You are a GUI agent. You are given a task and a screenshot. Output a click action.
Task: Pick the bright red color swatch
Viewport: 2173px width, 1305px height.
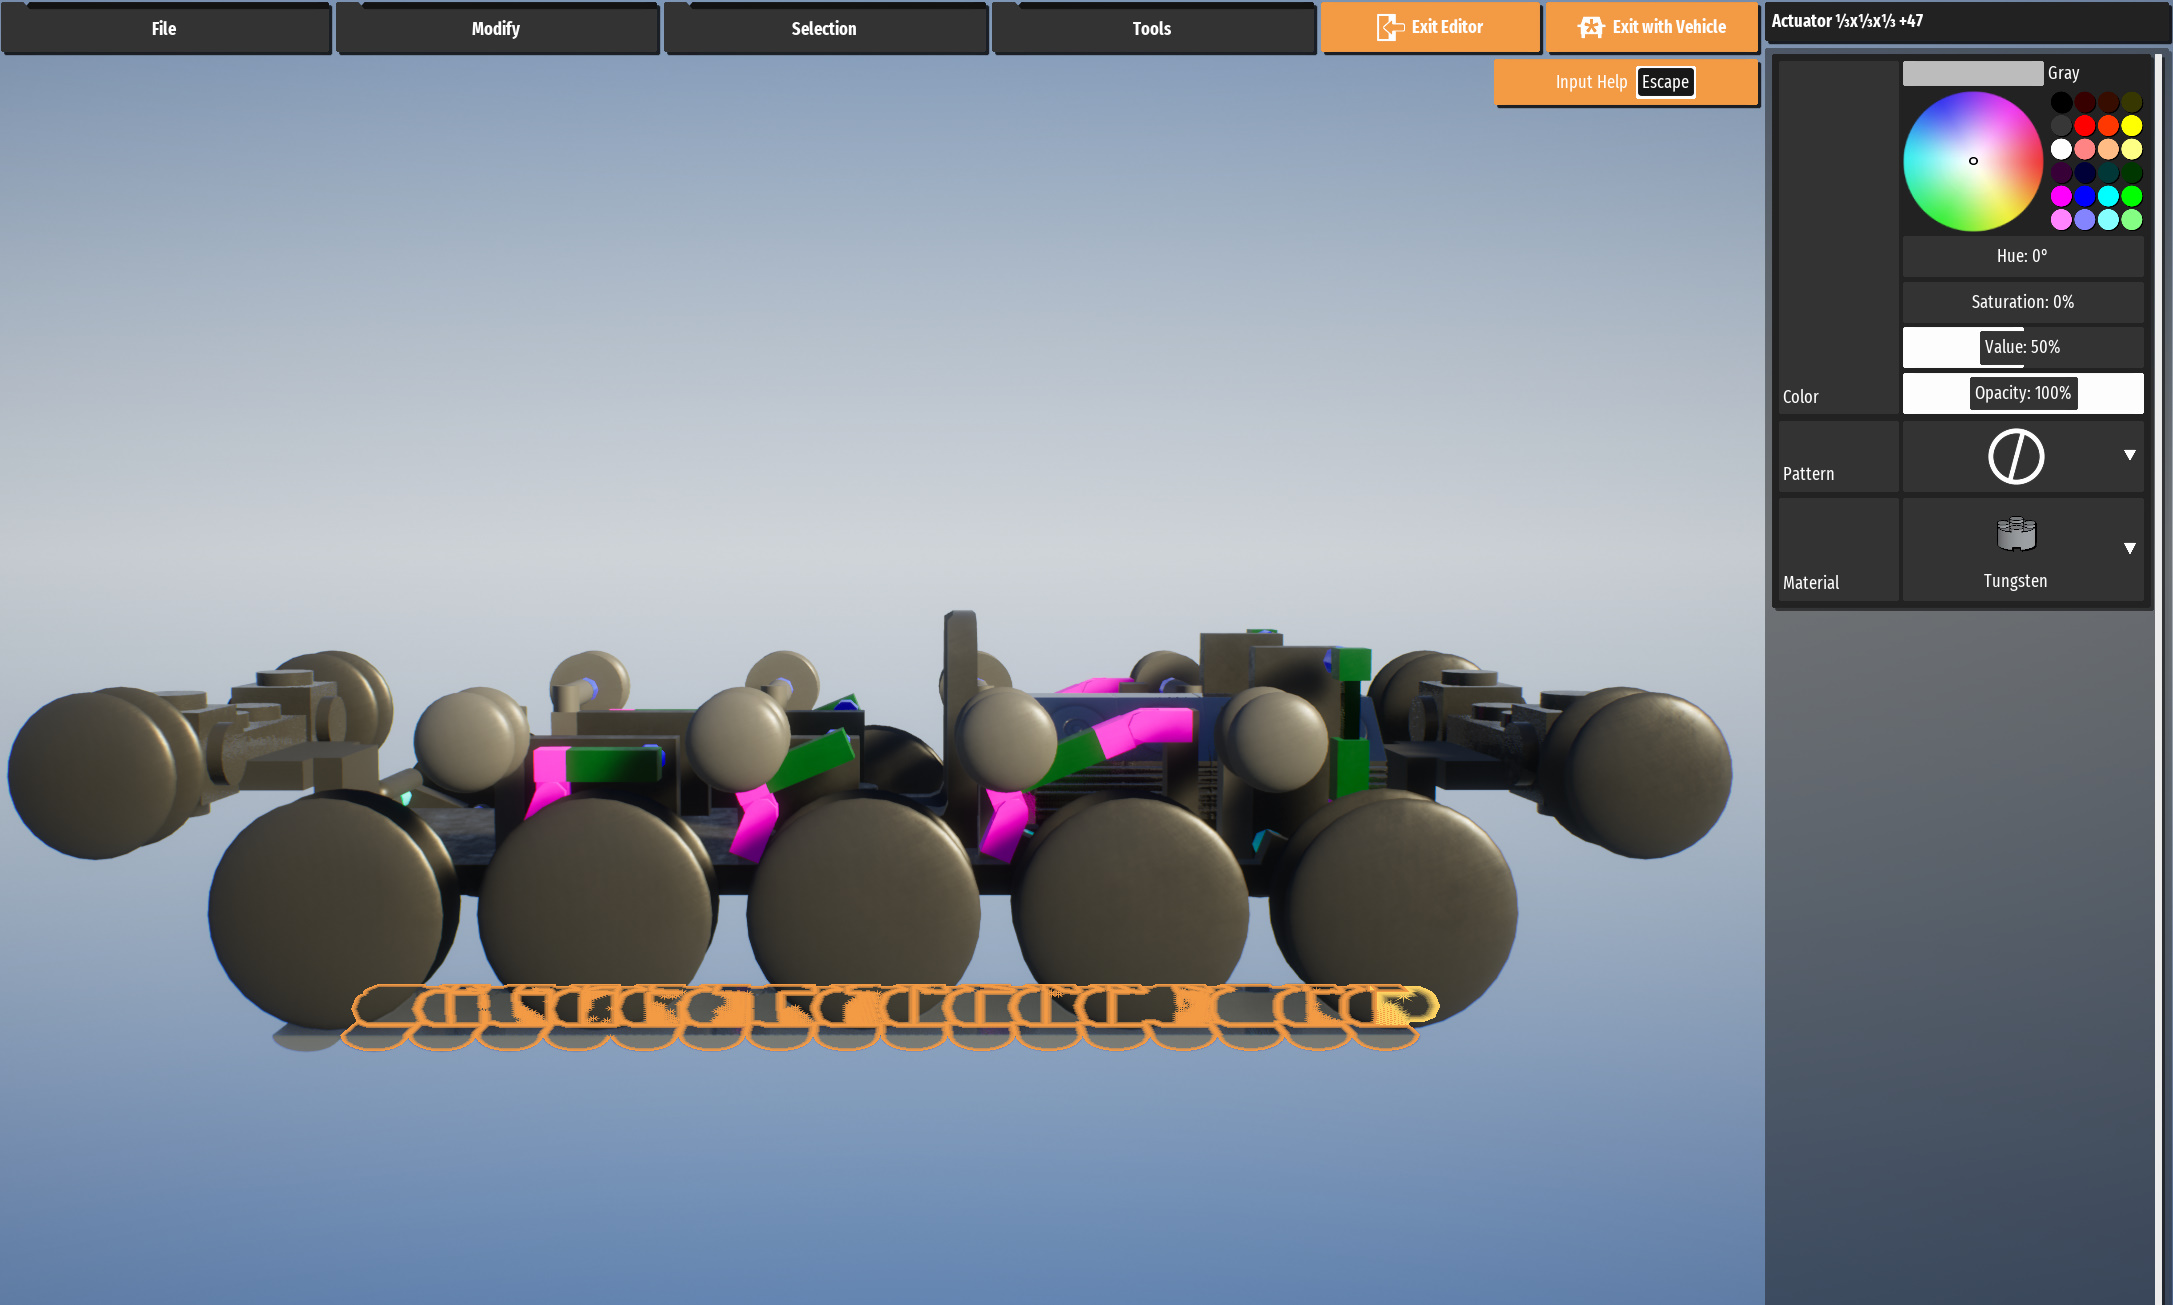click(x=2084, y=125)
